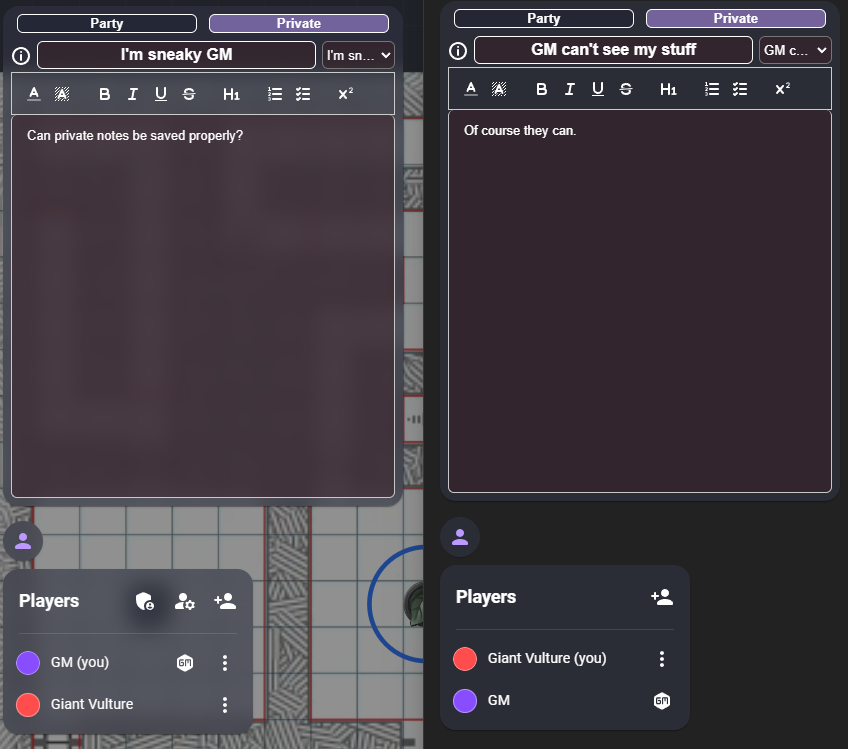Insert checklist in the "I'm sneaky GM" note toolbar

tap(304, 94)
